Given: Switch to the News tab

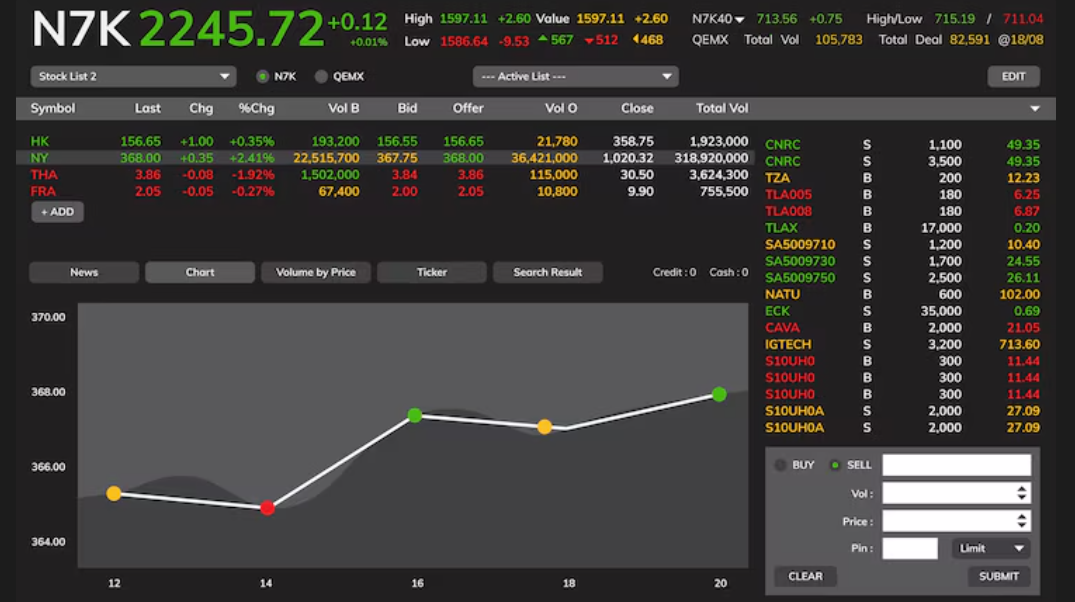Looking at the screenshot, I should point(84,272).
